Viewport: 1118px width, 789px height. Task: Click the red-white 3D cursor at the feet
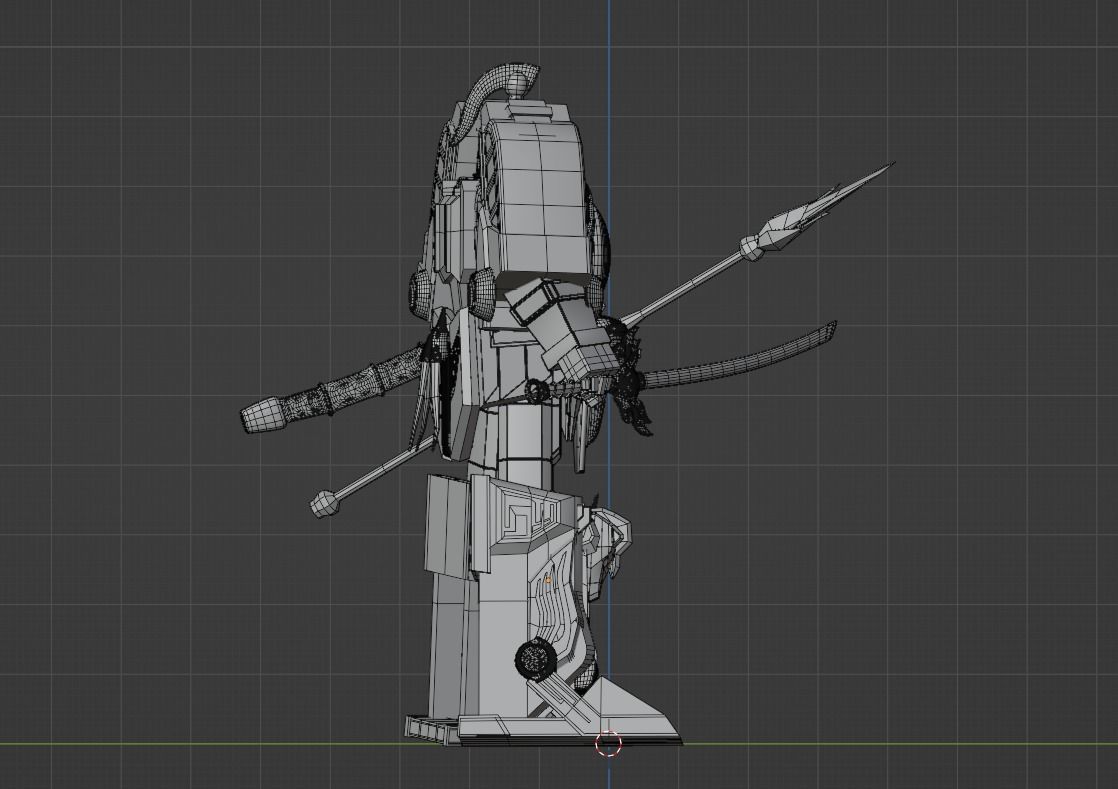tap(609, 743)
